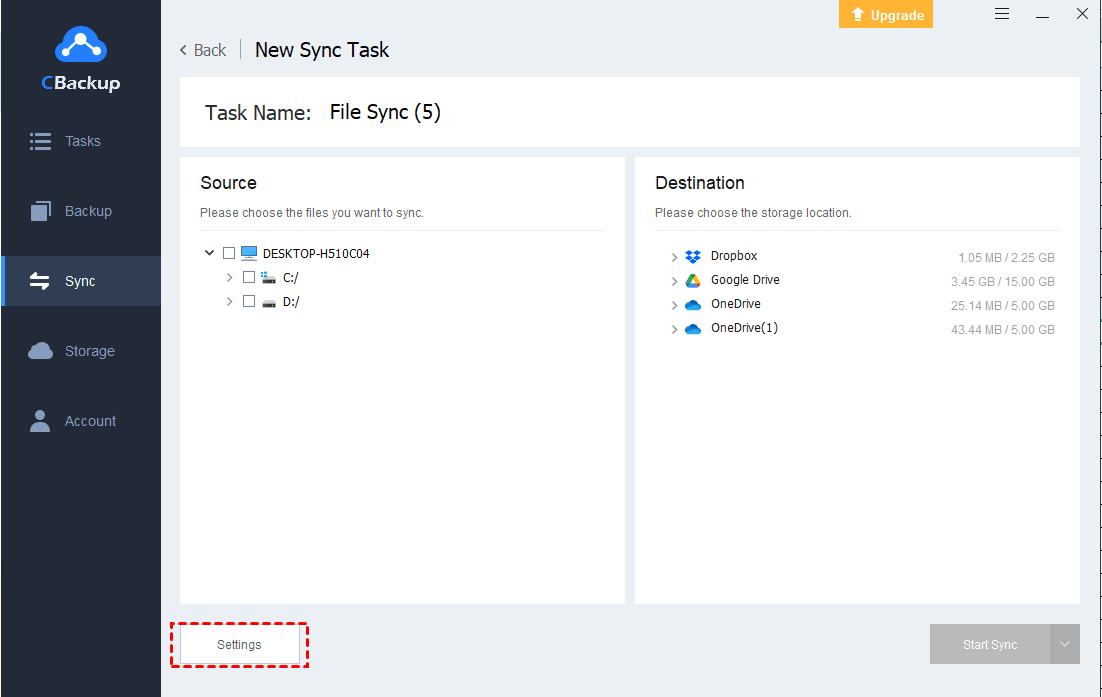Open the Start Sync dropdown arrow
The image size is (1102, 697).
tap(1065, 645)
